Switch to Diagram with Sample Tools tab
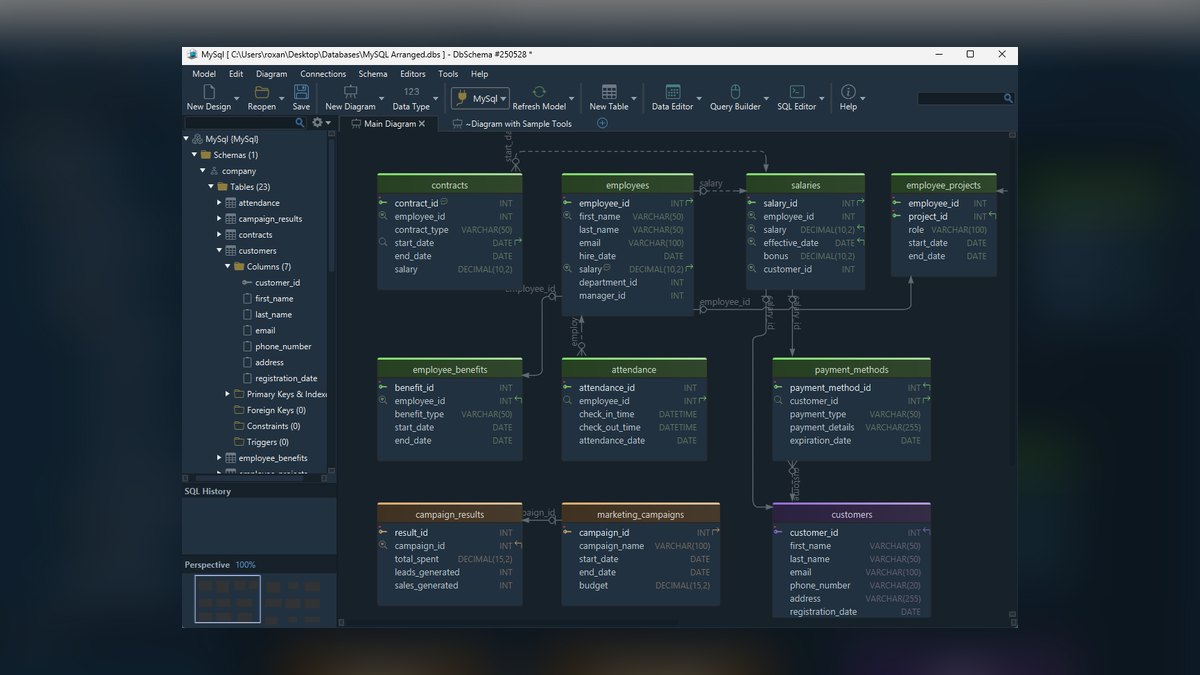 click(512, 124)
